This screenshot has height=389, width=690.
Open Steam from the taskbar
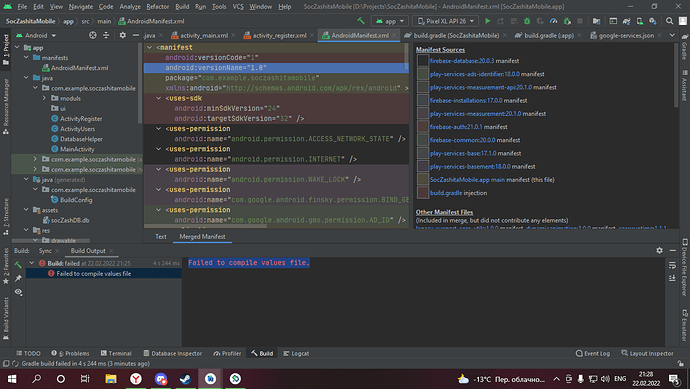tap(185, 379)
